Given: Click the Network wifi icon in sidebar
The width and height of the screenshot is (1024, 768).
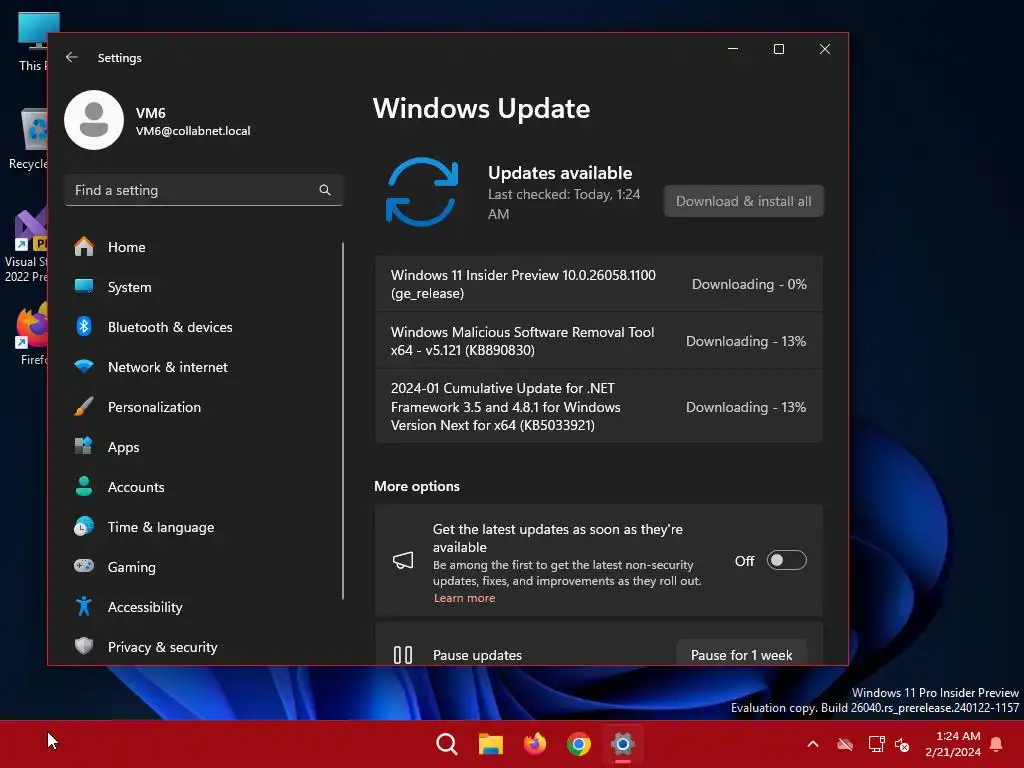Looking at the screenshot, I should coord(84,366).
